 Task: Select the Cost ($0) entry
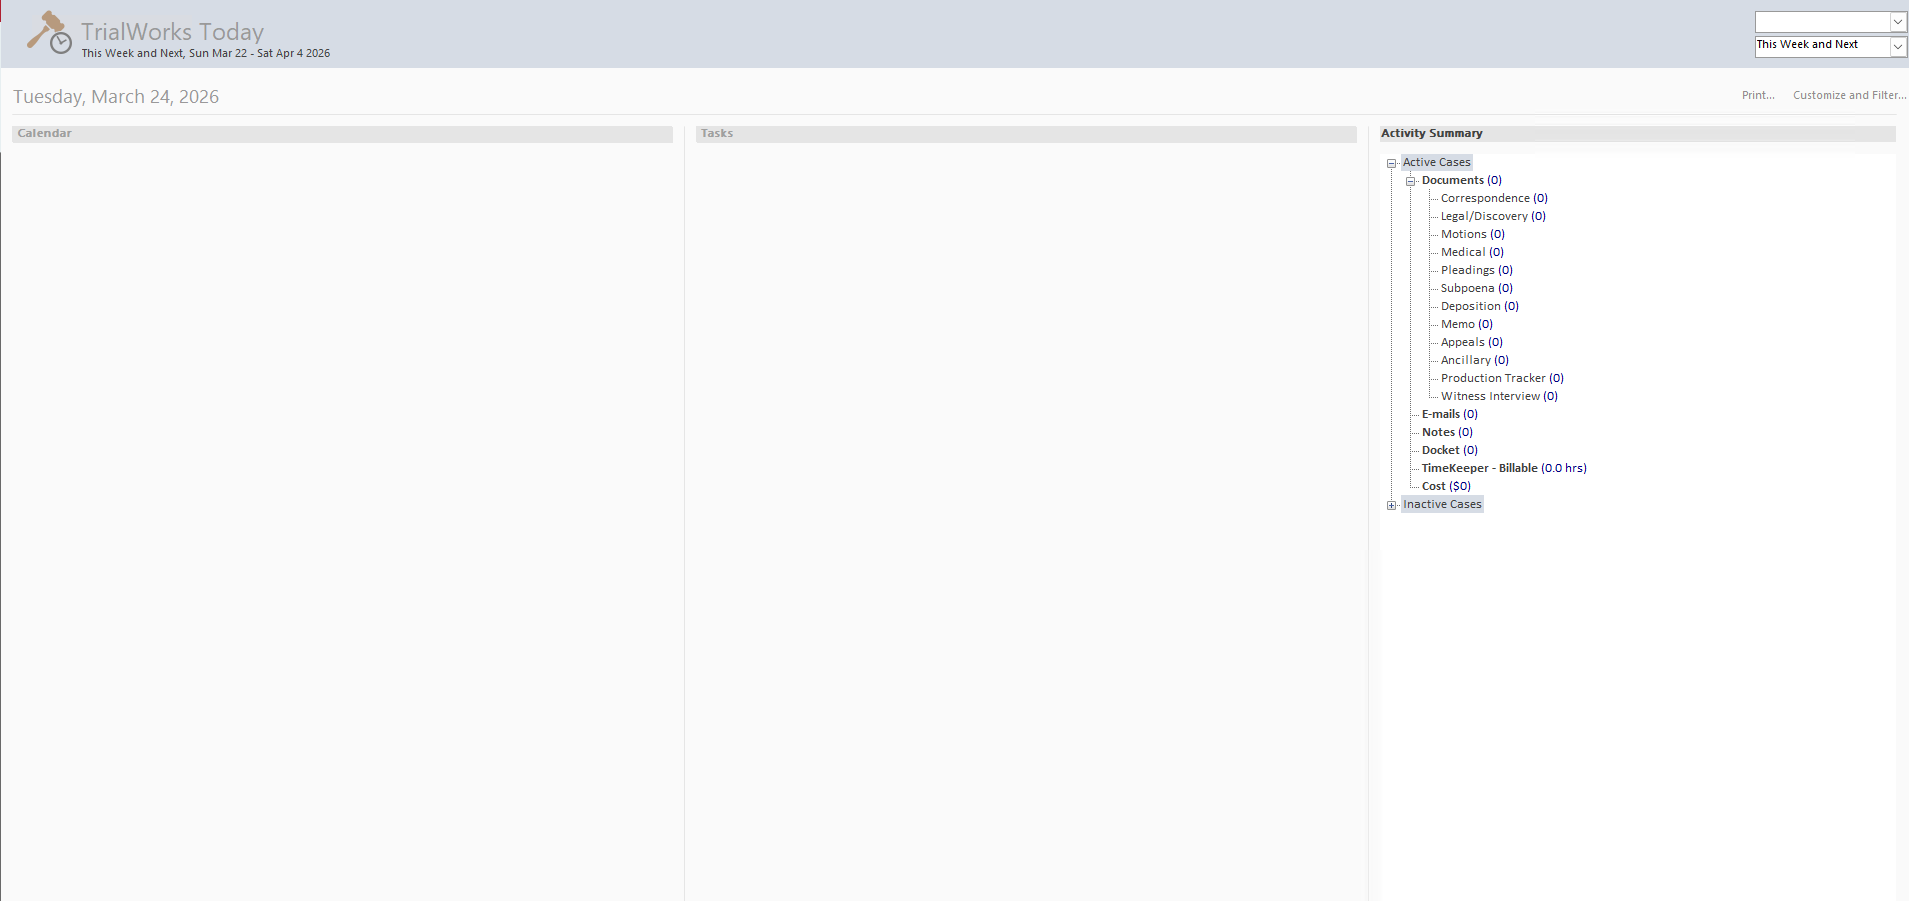1446,486
